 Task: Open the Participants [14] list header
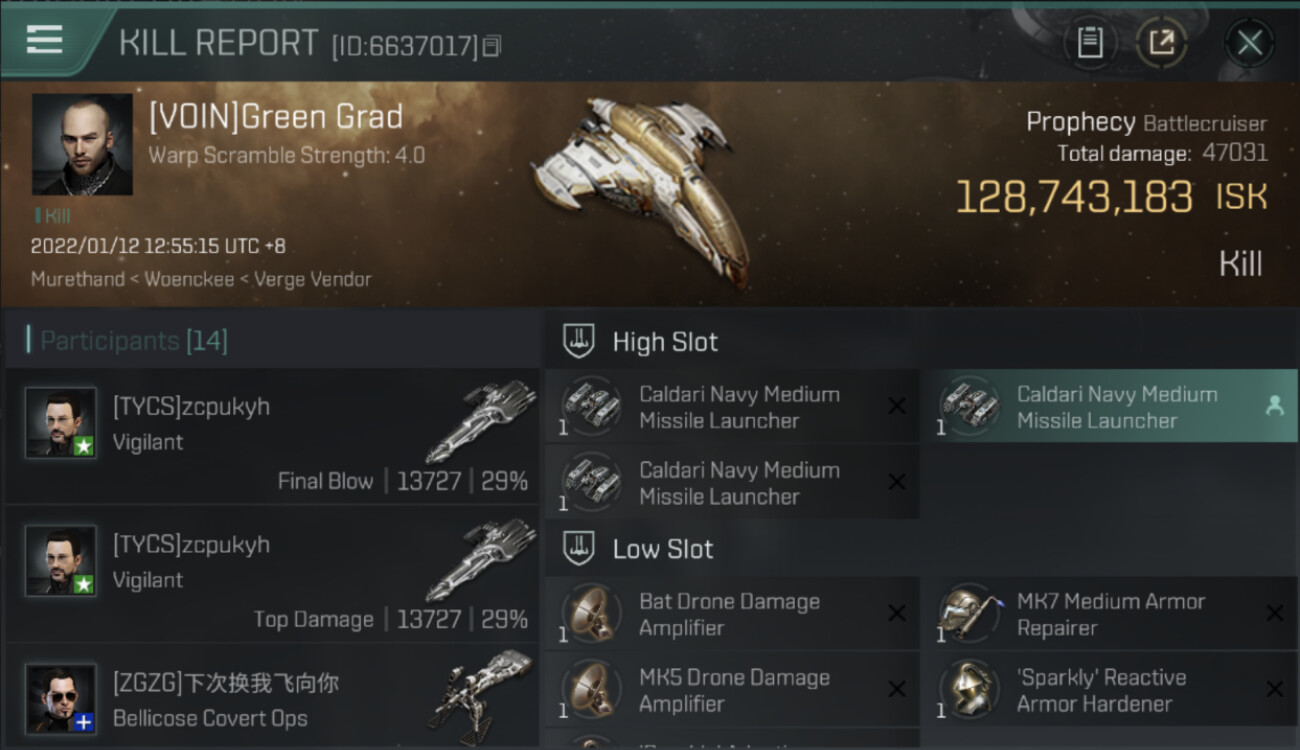pyautogui.click(x=134, y=341)
